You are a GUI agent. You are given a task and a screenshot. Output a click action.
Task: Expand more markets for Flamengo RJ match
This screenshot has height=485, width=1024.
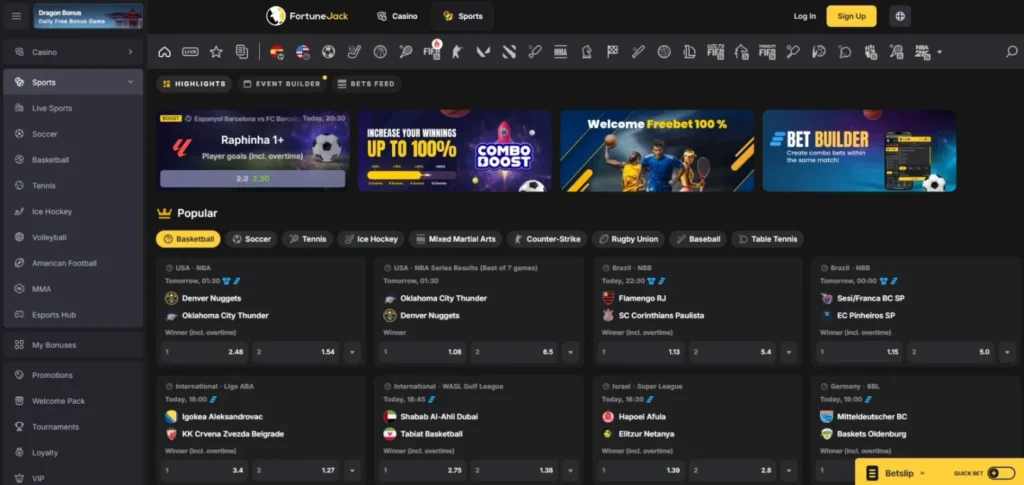pyautogui.click(x=789, y=352)
